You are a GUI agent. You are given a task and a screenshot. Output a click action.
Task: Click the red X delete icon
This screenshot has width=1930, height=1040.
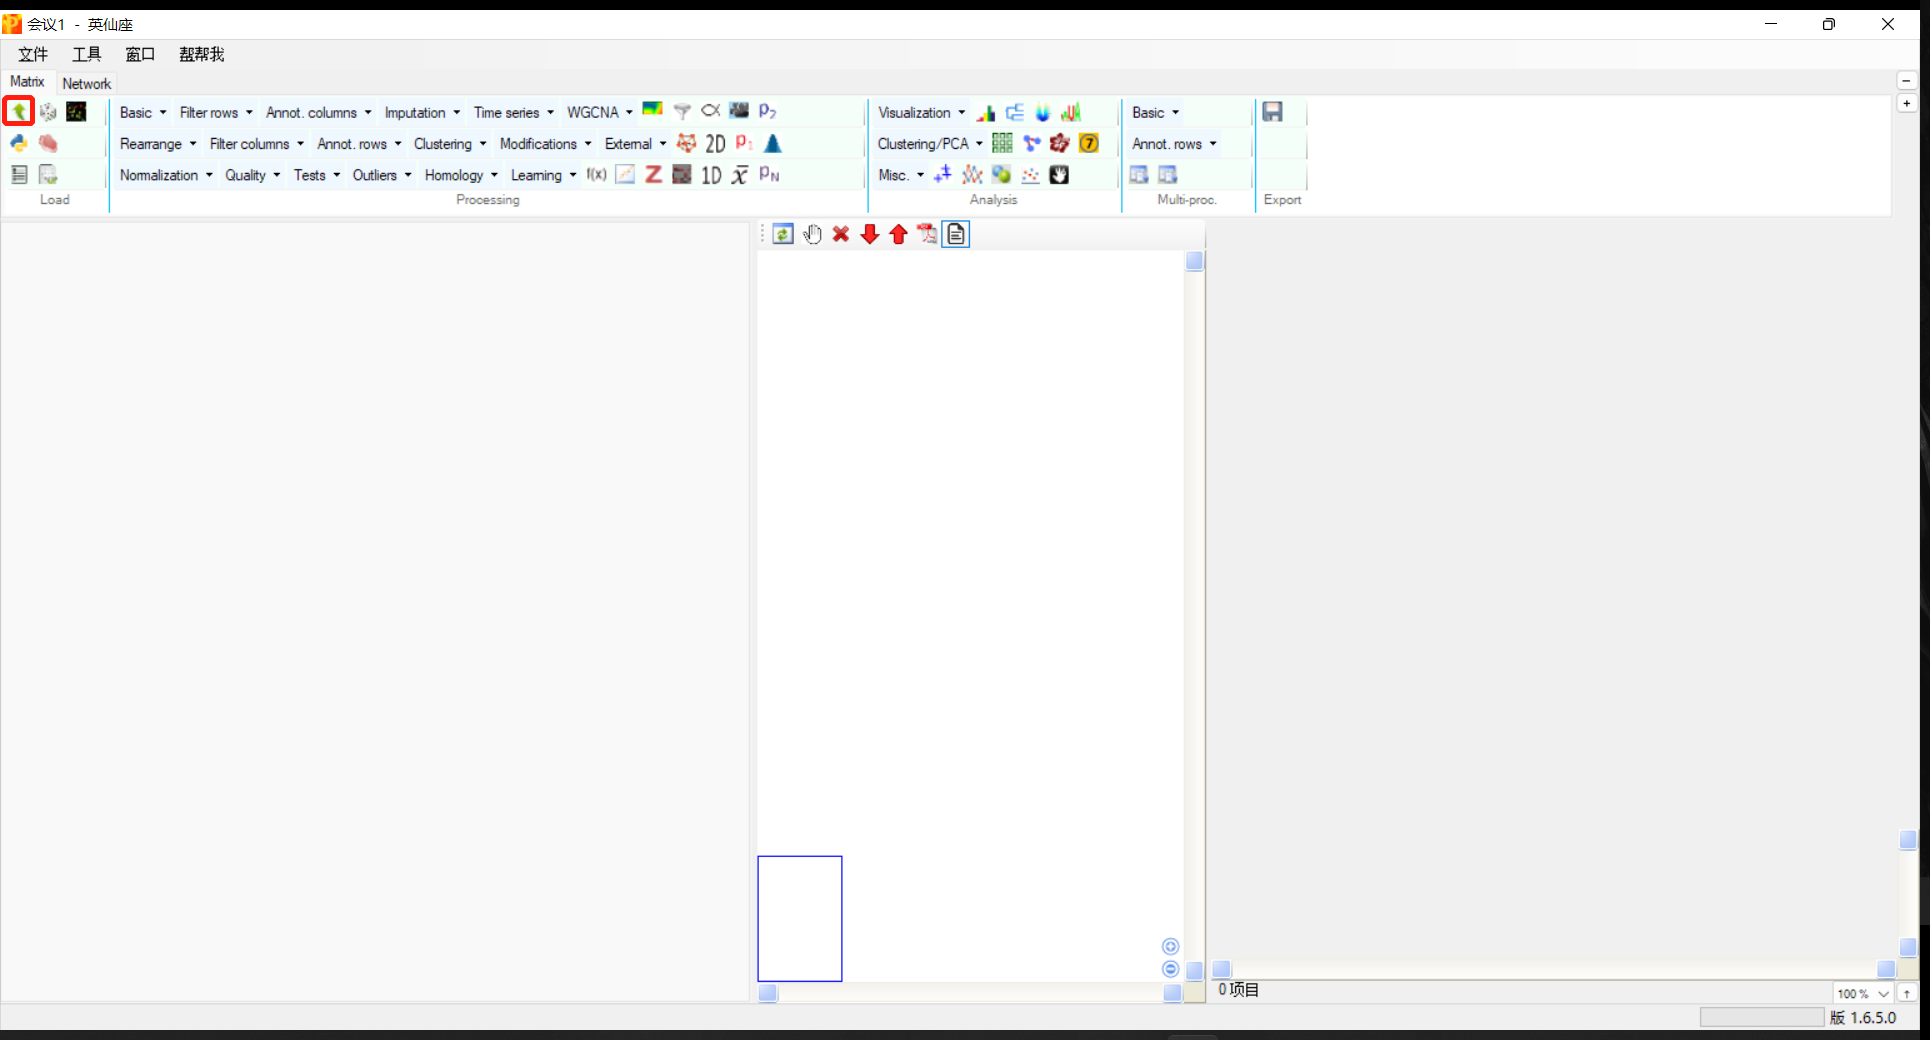[841, 234]
